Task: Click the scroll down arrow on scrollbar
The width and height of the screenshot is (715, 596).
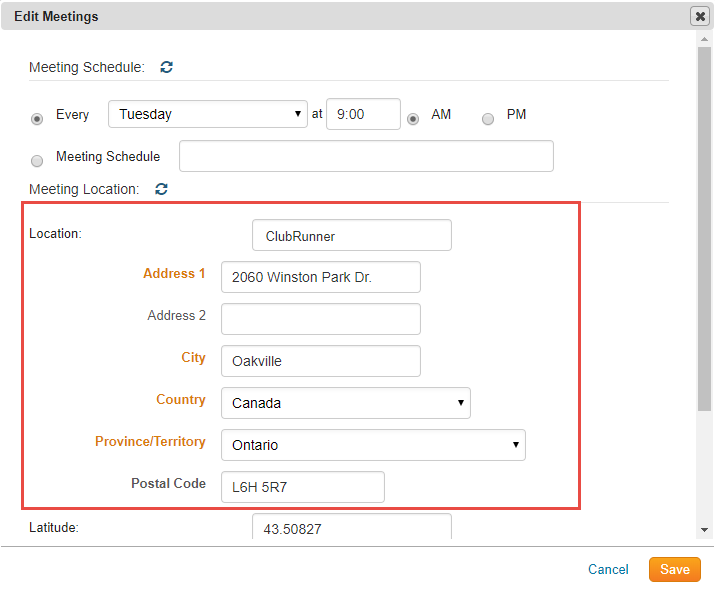Action: 705,529
